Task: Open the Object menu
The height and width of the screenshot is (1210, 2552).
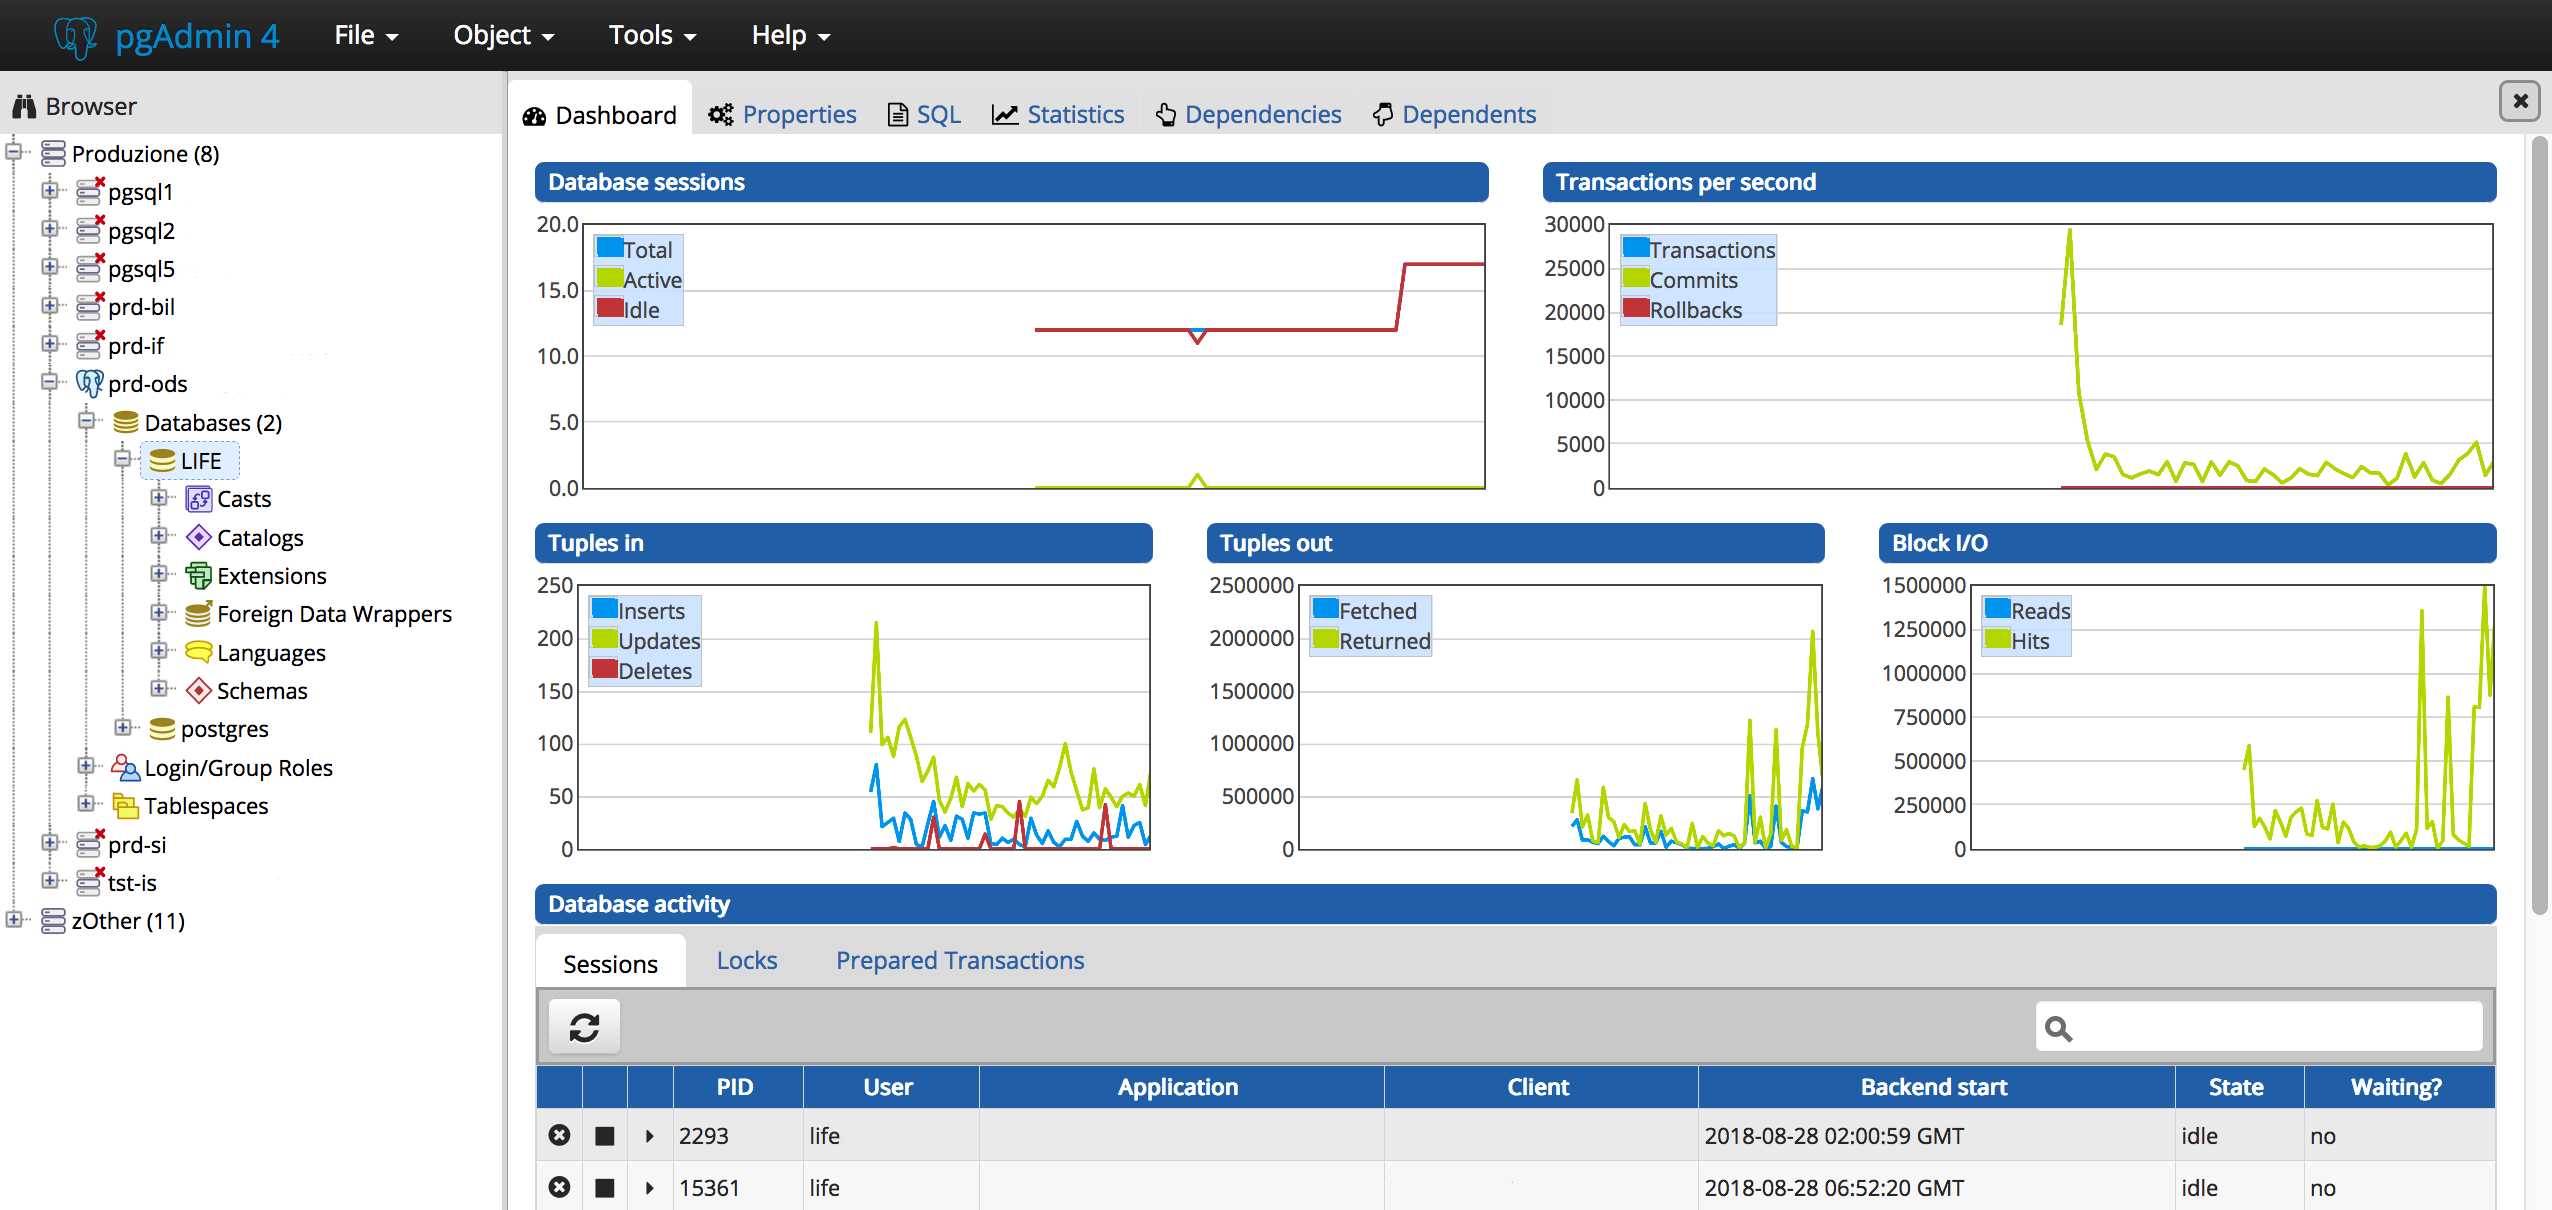Action: (503, 35)
